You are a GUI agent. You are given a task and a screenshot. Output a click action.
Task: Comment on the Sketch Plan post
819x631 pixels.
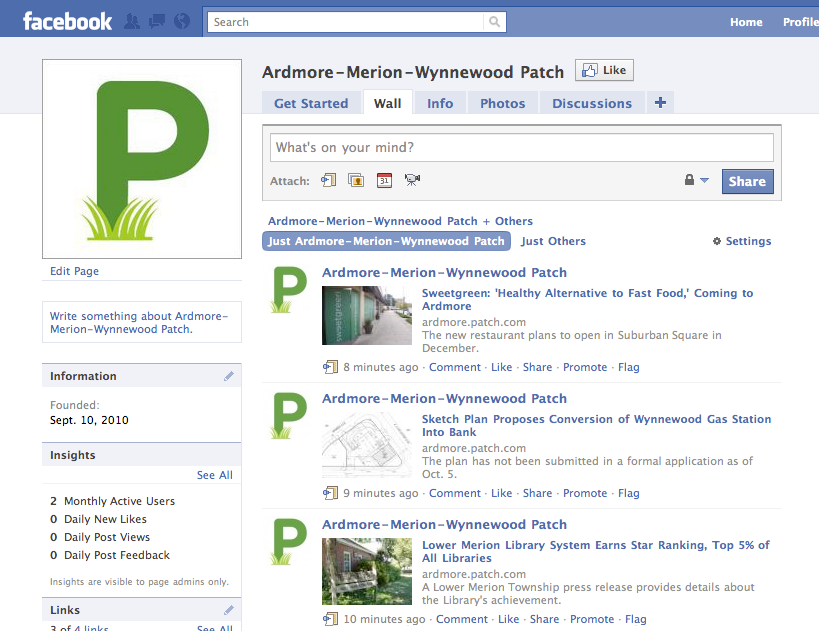pyautogui.click(x=454, y=493)
